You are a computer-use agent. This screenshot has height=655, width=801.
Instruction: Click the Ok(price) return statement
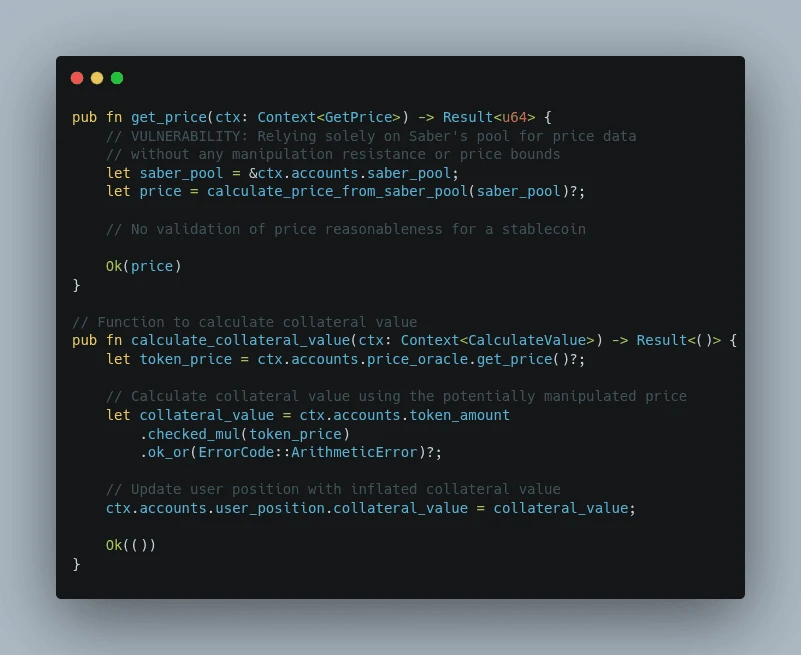tap(143, 266)
